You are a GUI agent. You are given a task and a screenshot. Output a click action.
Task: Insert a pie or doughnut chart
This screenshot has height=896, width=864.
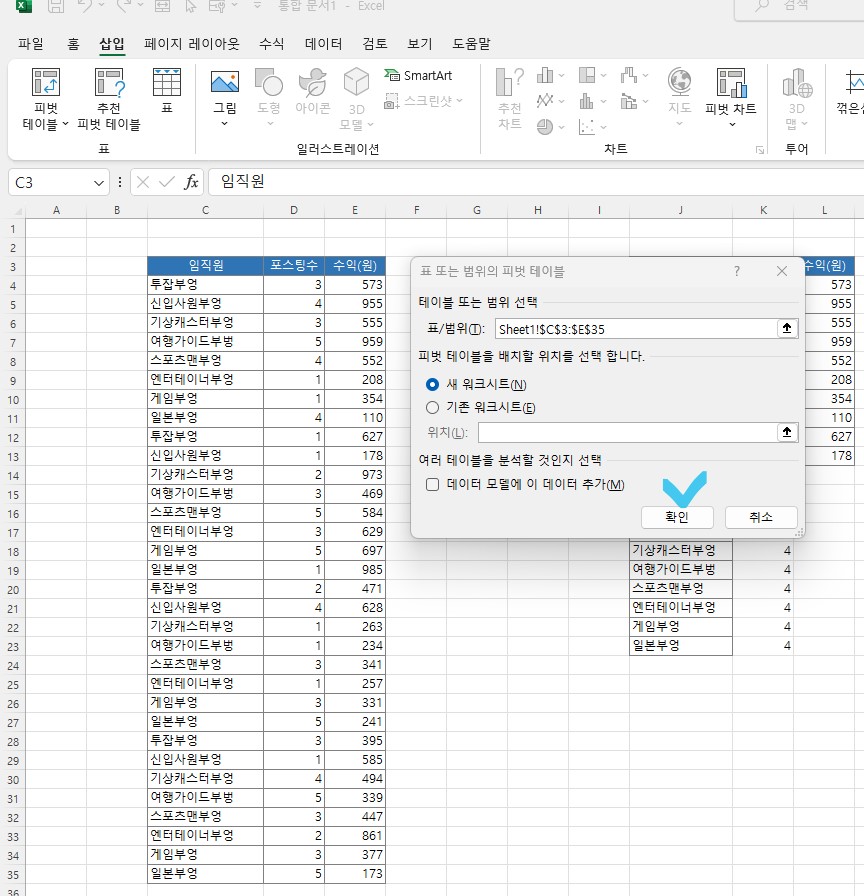[545, 126]
